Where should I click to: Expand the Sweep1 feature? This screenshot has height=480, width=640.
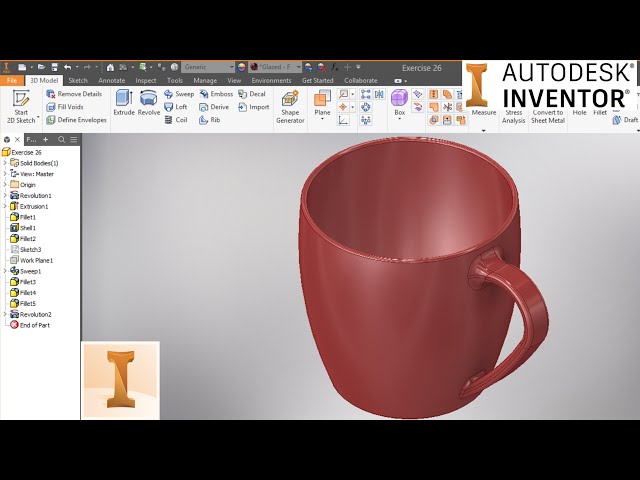[5, 271]
